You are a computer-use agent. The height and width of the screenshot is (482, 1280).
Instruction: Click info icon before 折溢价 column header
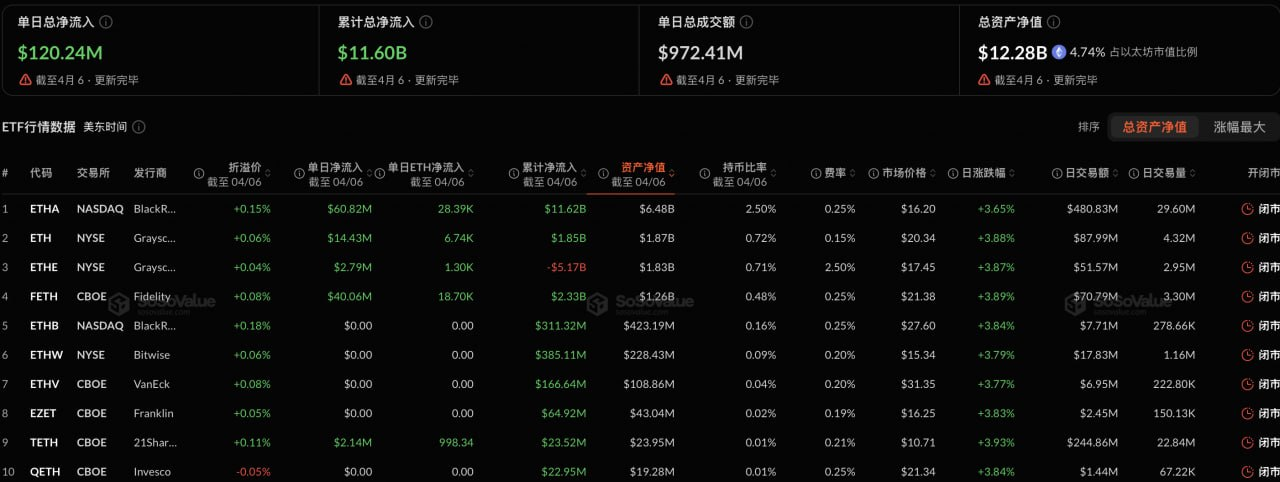point(199,173)
